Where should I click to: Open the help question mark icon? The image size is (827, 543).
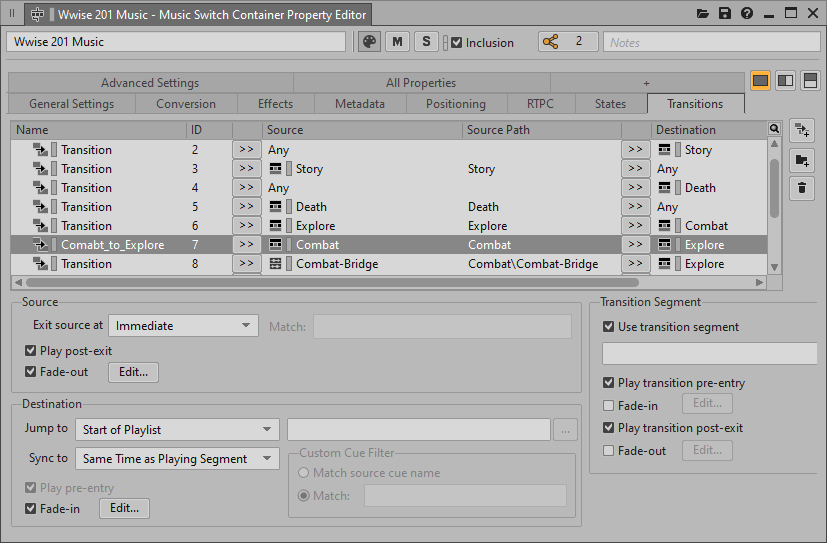[747, 14]
